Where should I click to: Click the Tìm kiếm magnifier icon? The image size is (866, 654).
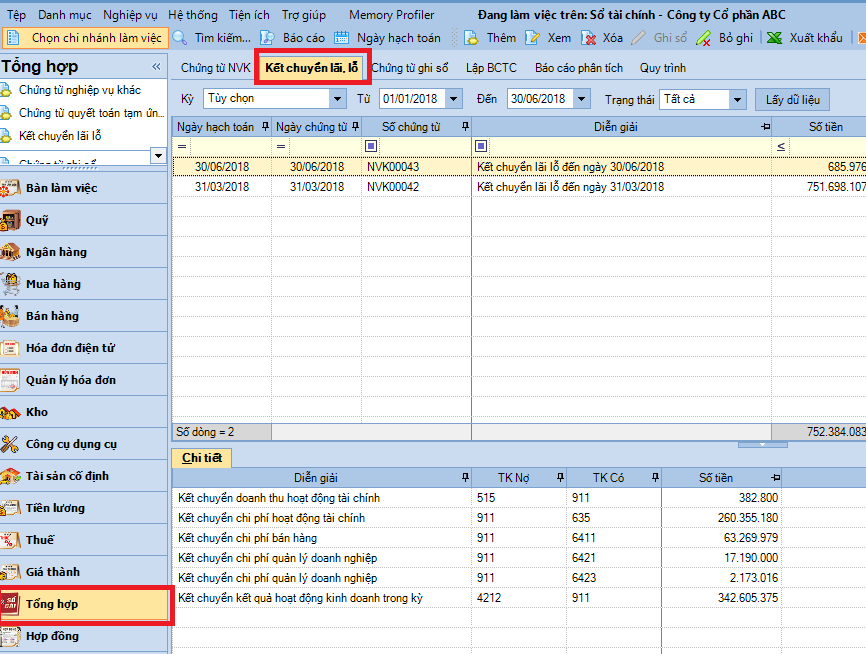point(180,38)
